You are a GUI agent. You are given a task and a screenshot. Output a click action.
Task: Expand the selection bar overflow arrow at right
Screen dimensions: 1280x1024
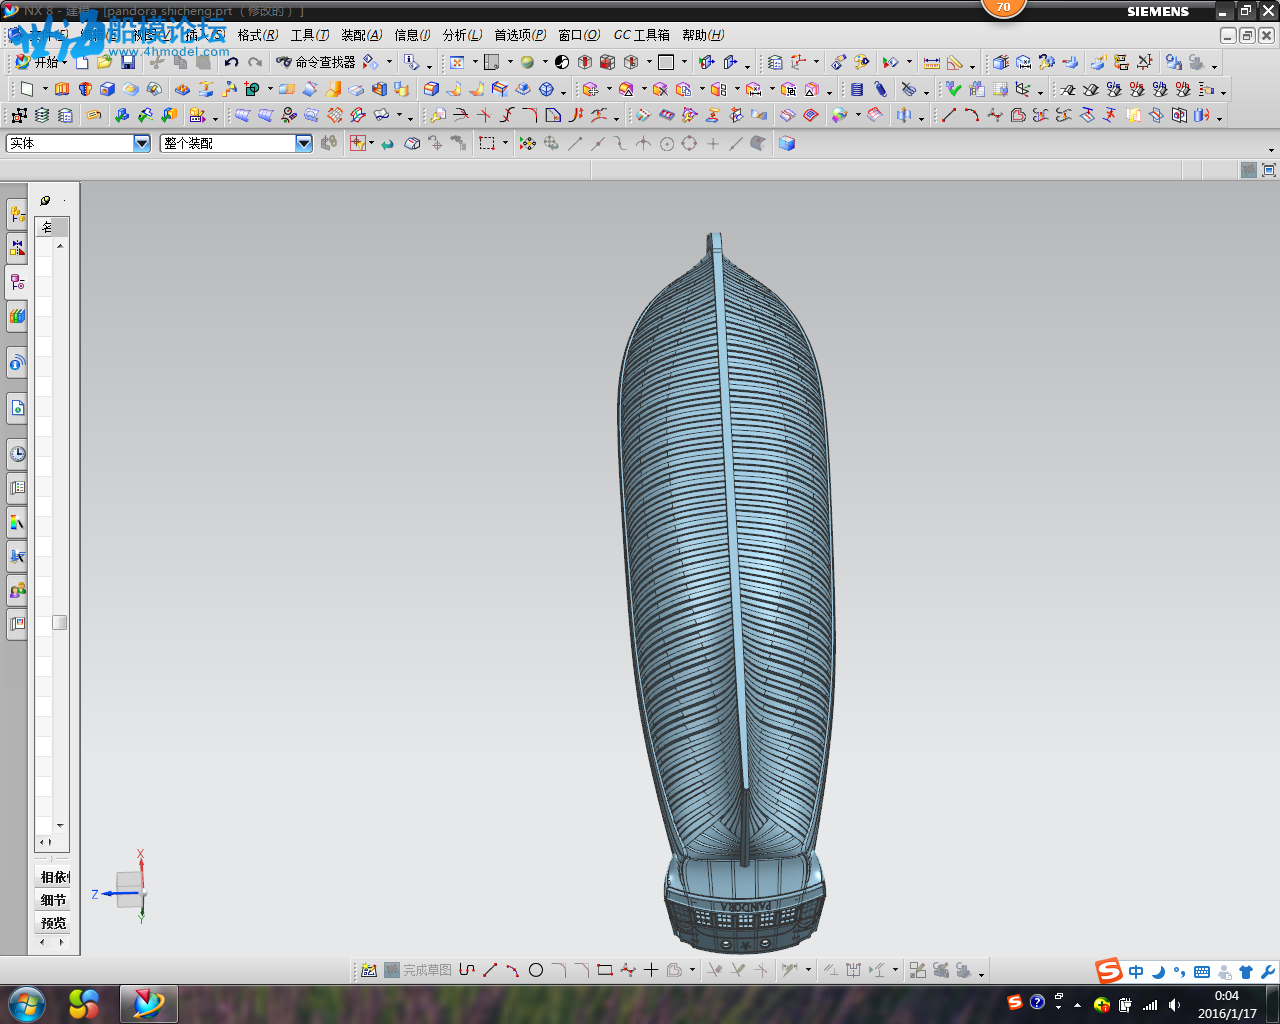pyautogui.click(x=1271, y=150)
